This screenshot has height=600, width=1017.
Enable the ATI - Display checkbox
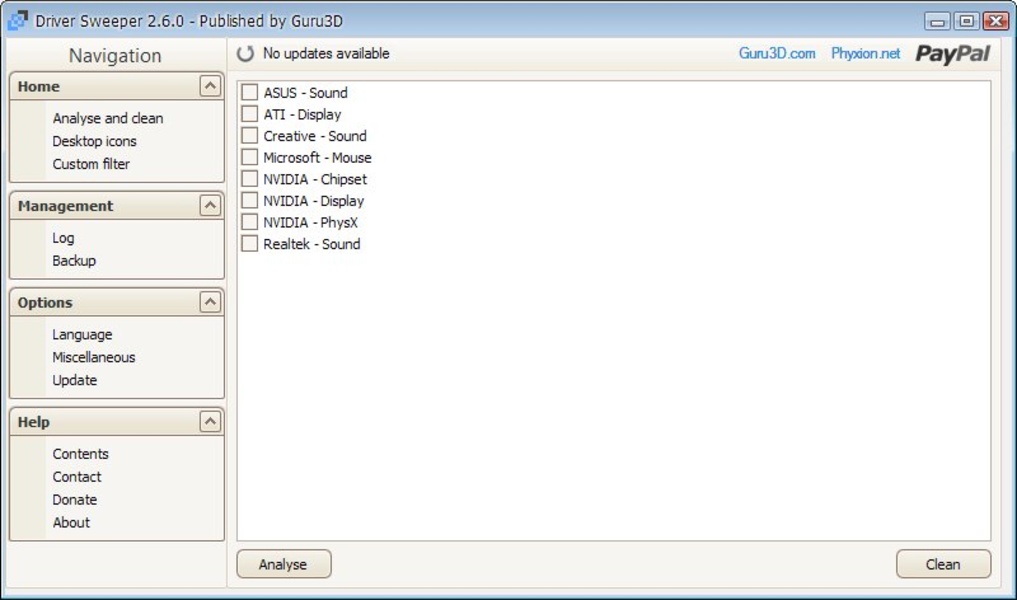(250, 114)
